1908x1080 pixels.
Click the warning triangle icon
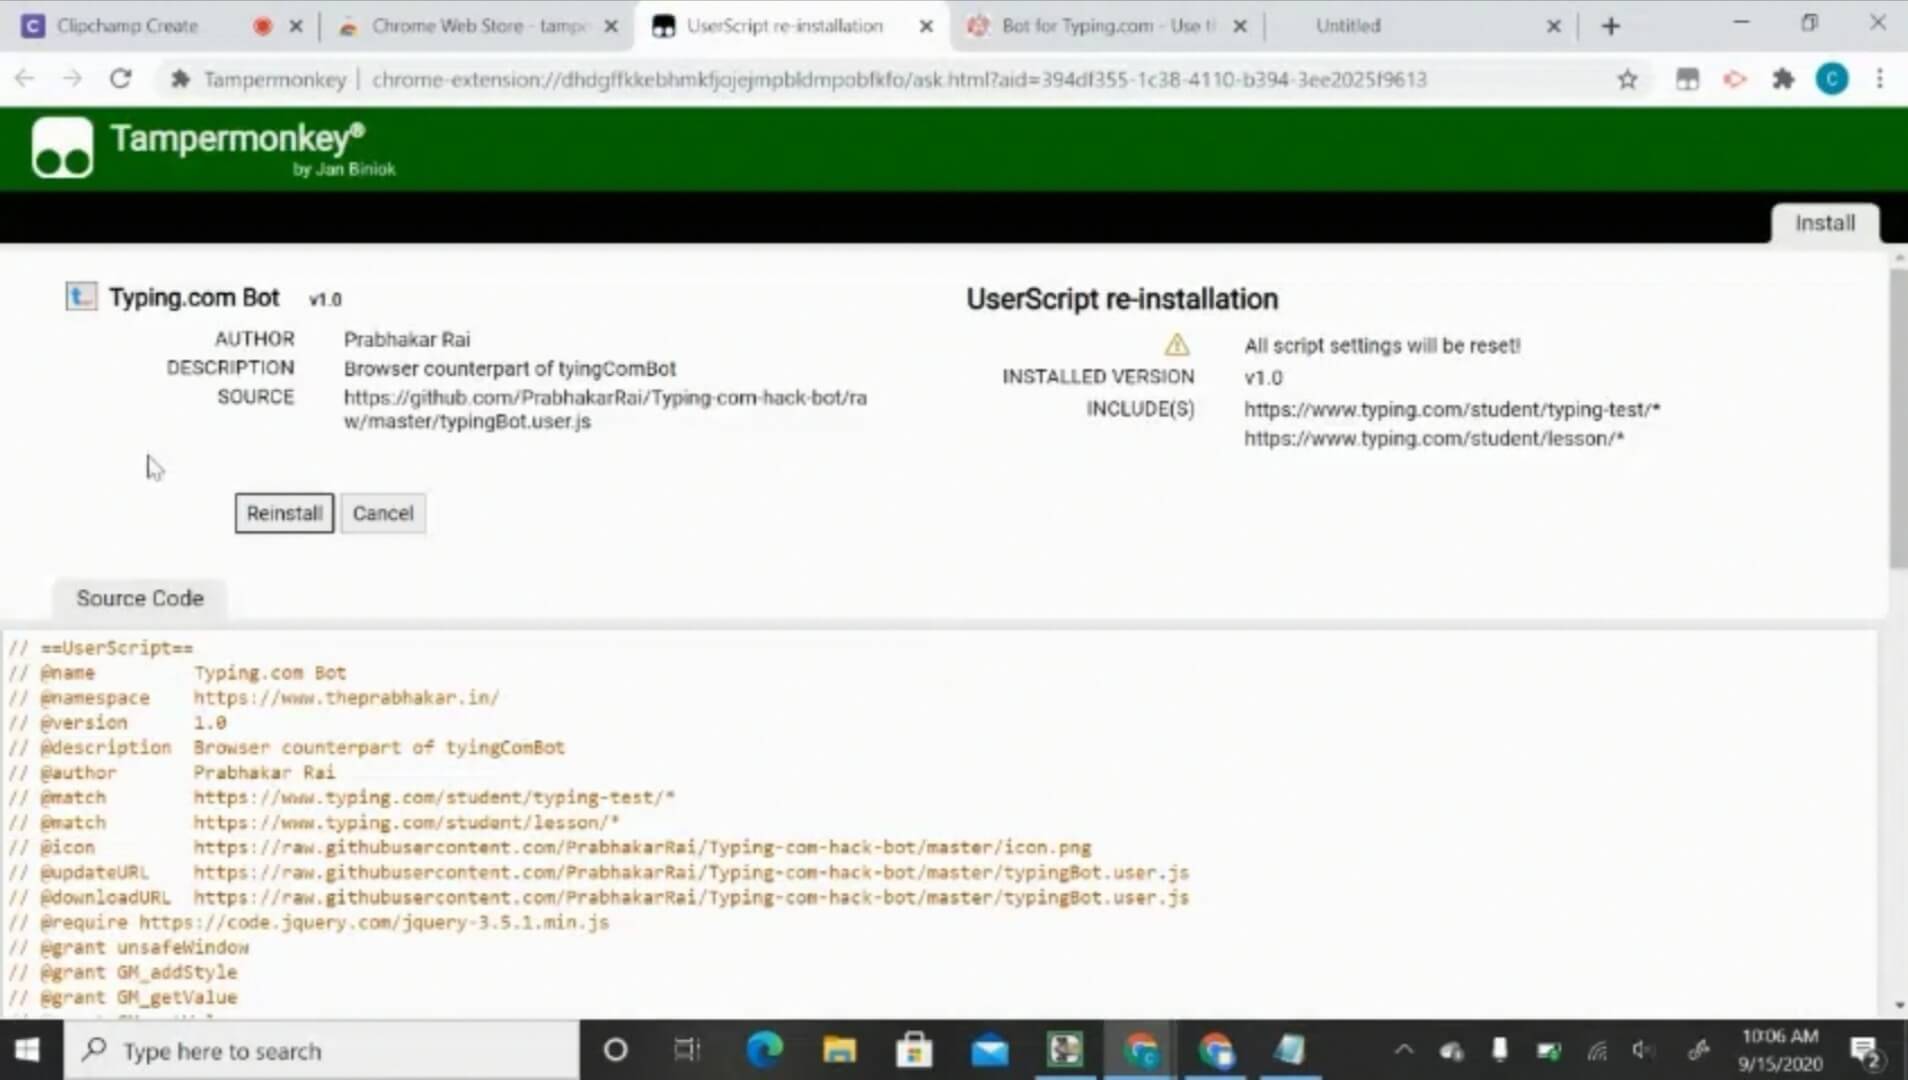tap(1177, 345)
